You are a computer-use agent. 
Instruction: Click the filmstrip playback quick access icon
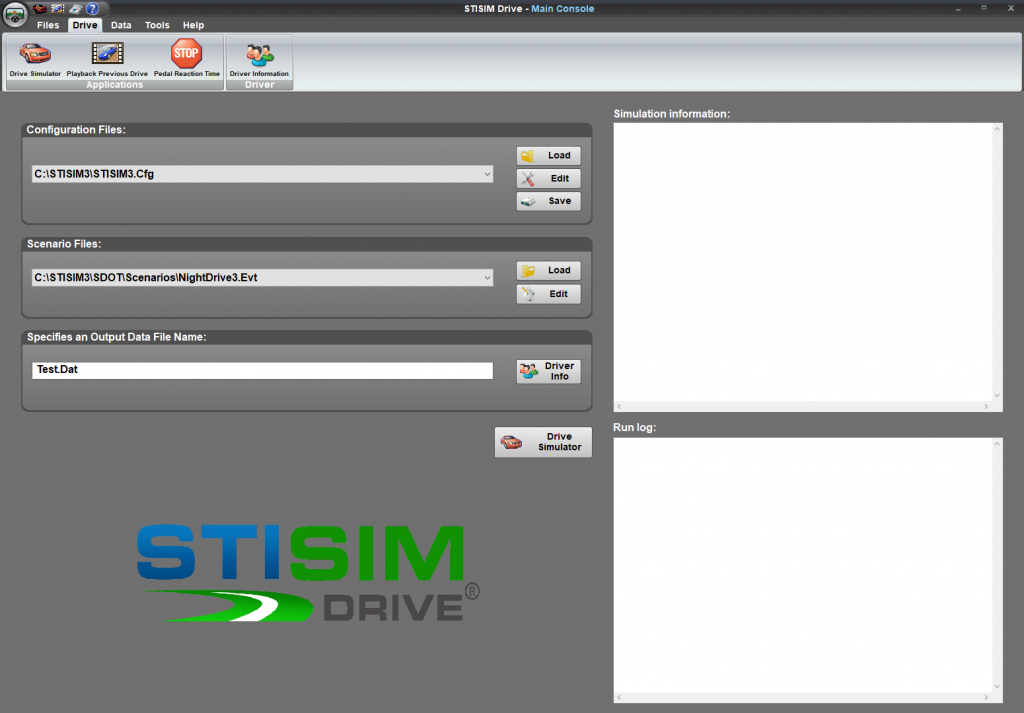click(x=57, y=8)
